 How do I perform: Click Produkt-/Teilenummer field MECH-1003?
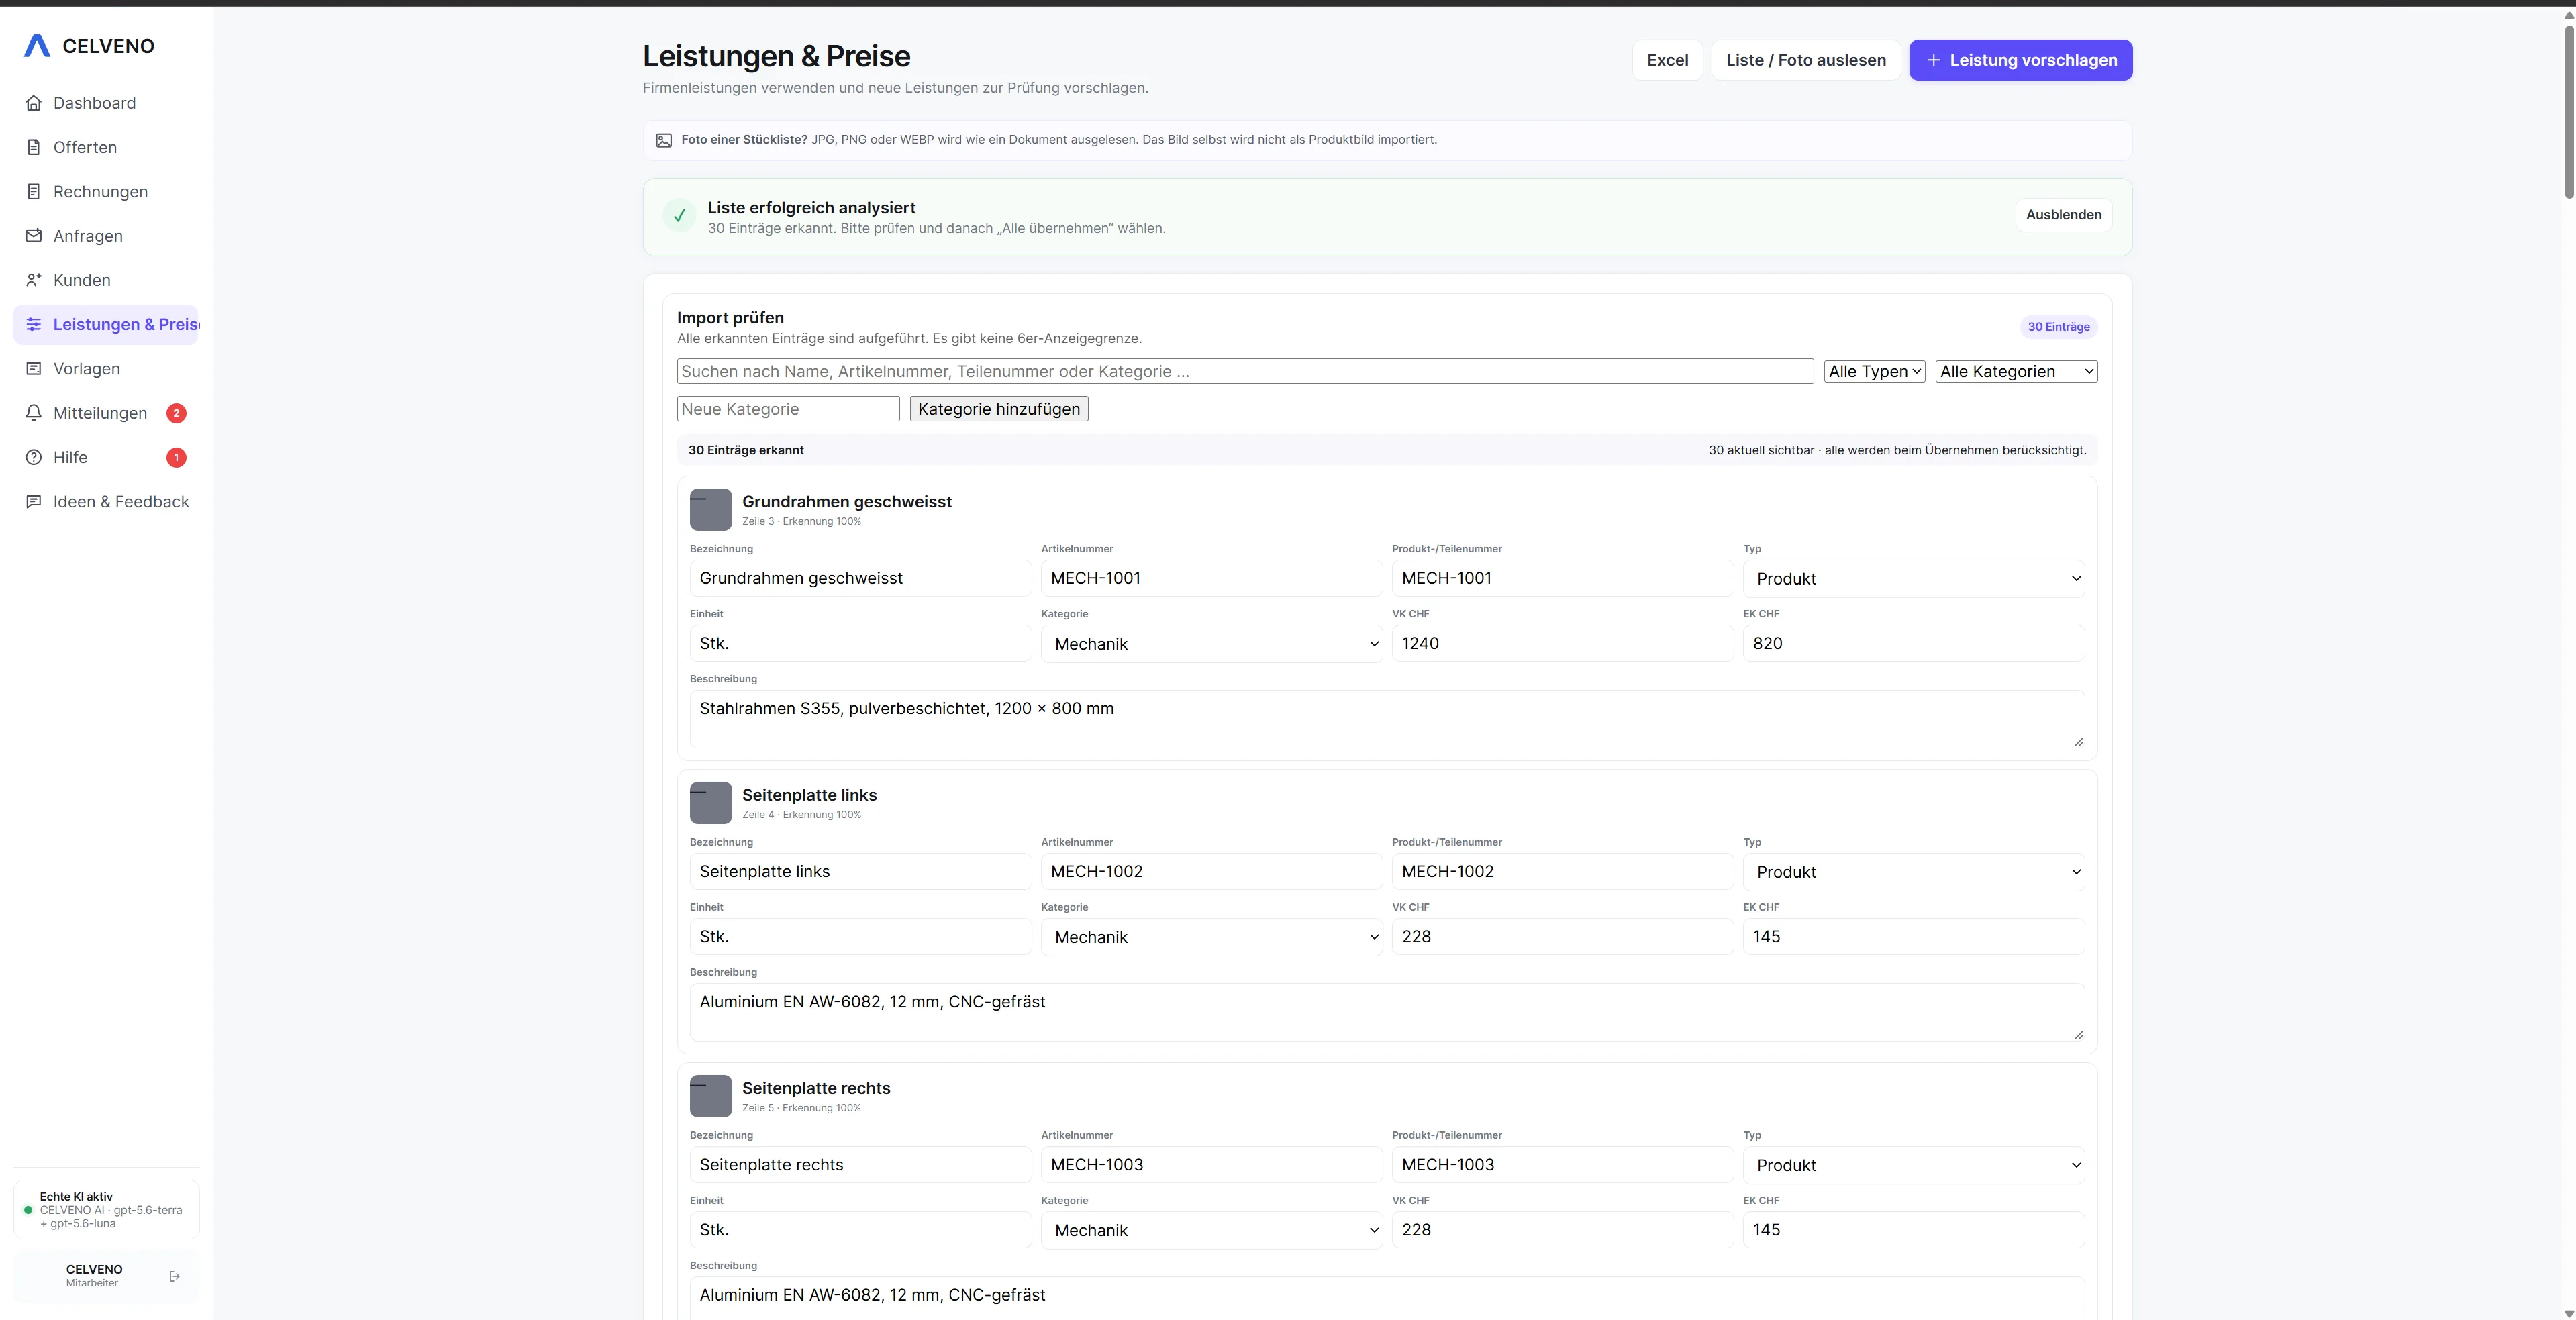(x=1562, y=1164)
